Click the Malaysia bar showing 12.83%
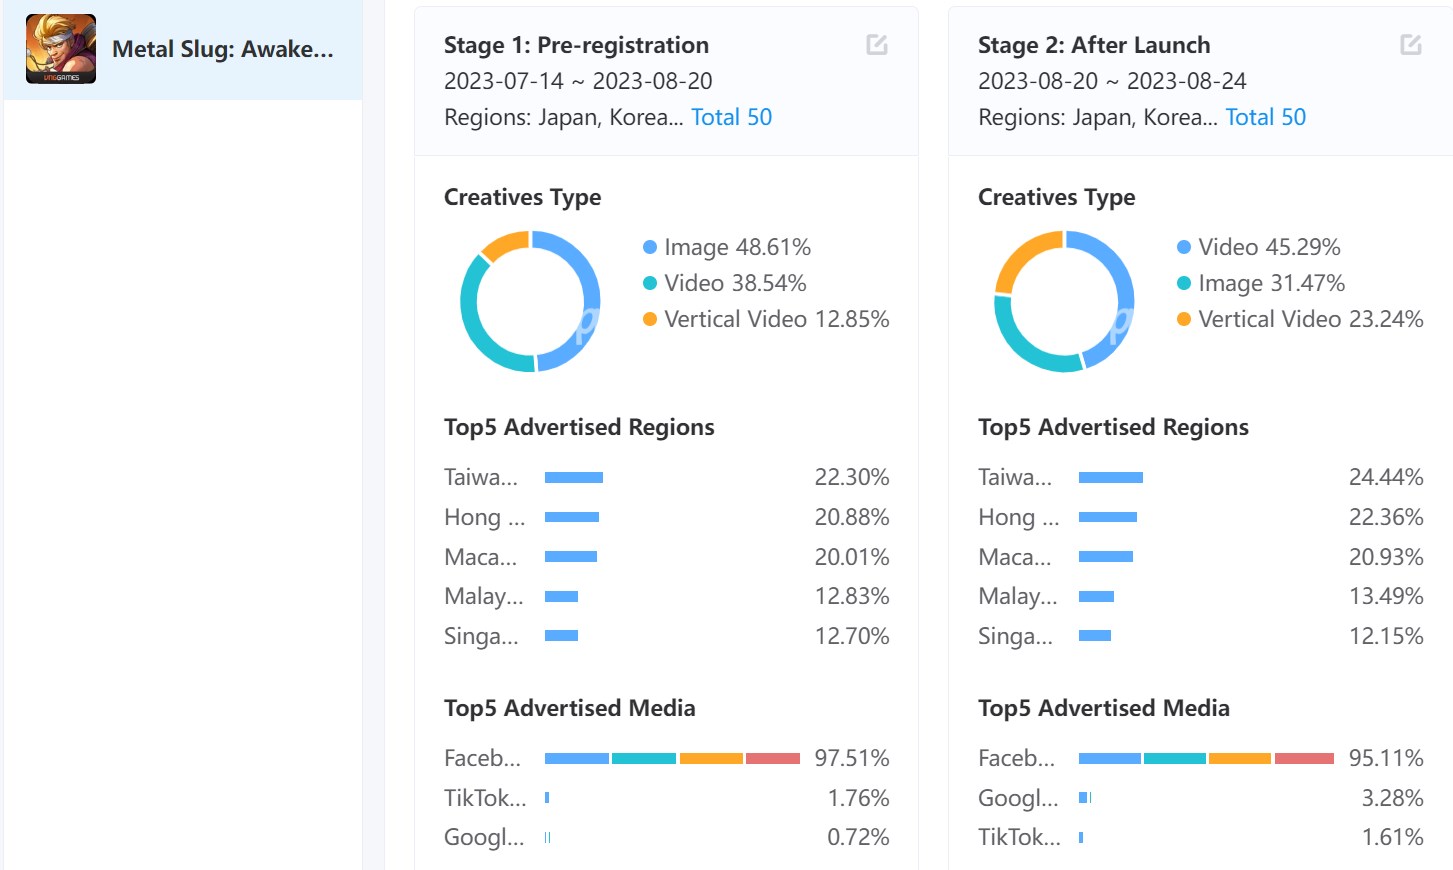1453x870 pixels. [562, 596]
